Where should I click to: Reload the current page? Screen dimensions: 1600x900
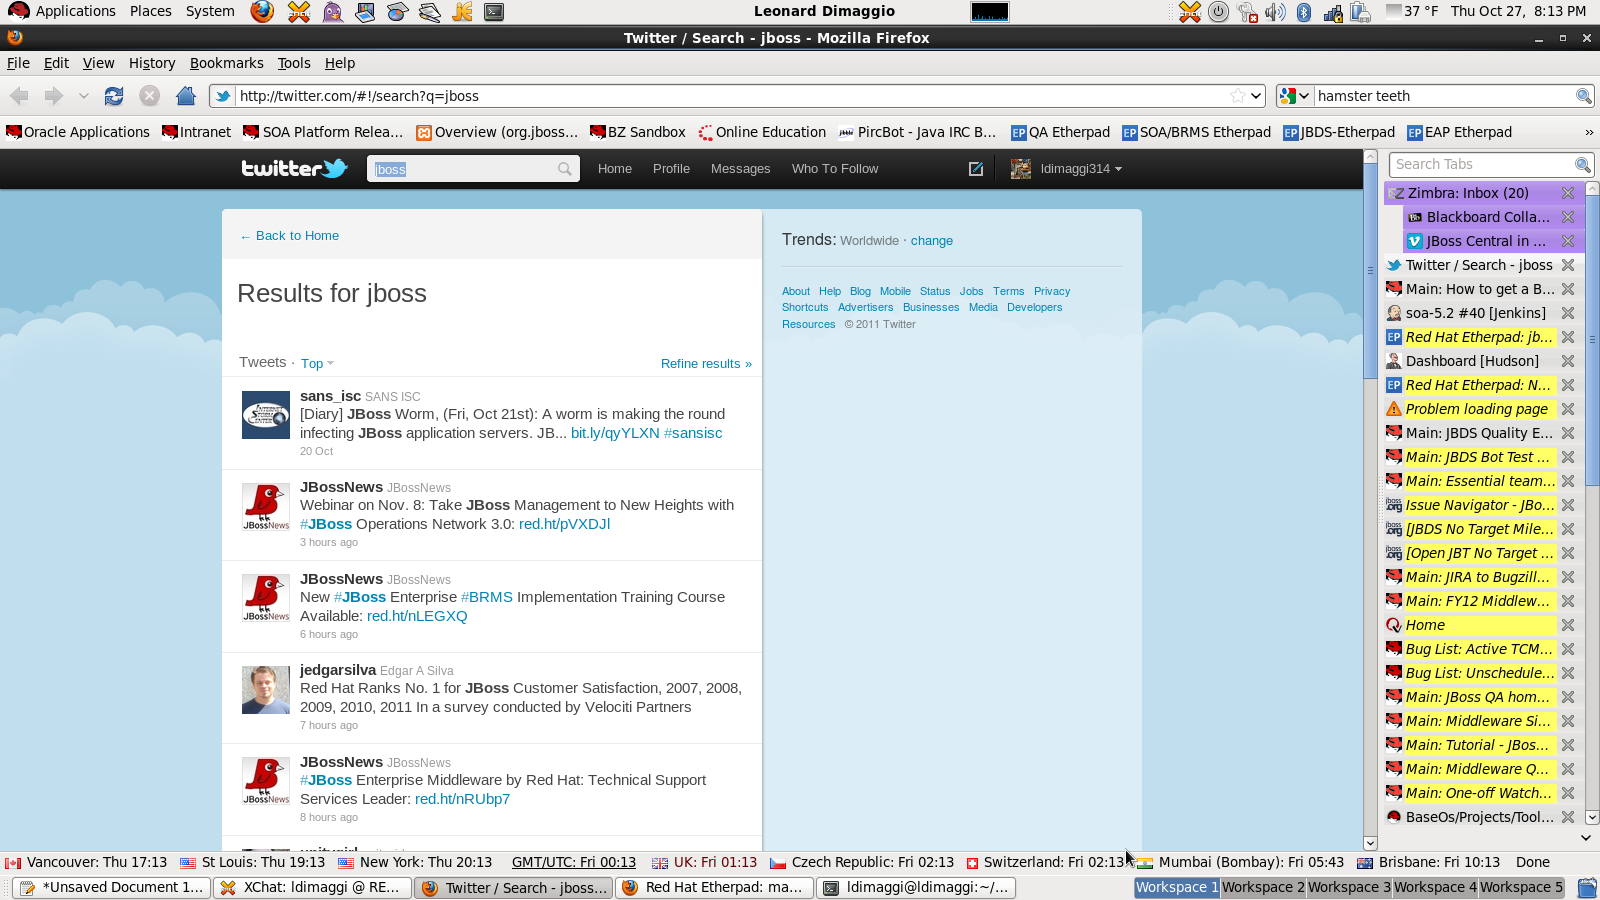[x=114, y=96]
